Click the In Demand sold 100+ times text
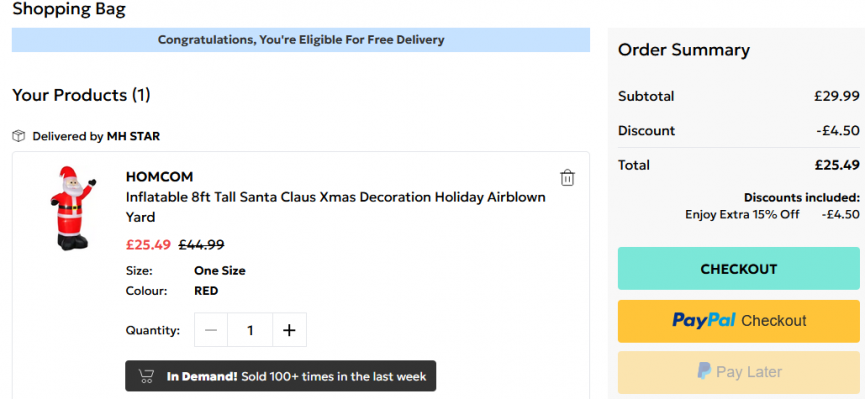 (296, 376)
